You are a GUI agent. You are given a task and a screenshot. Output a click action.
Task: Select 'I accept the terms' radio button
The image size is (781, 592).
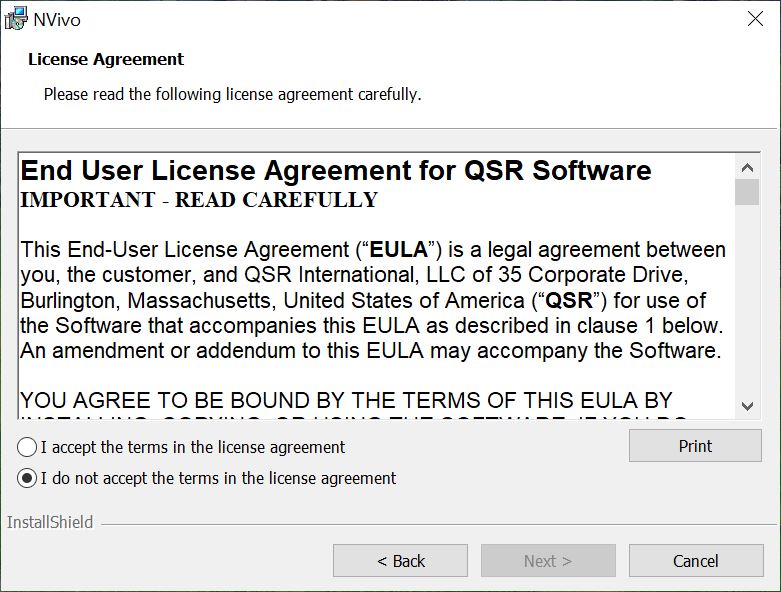pyautogui.click(x=27, y=447)
